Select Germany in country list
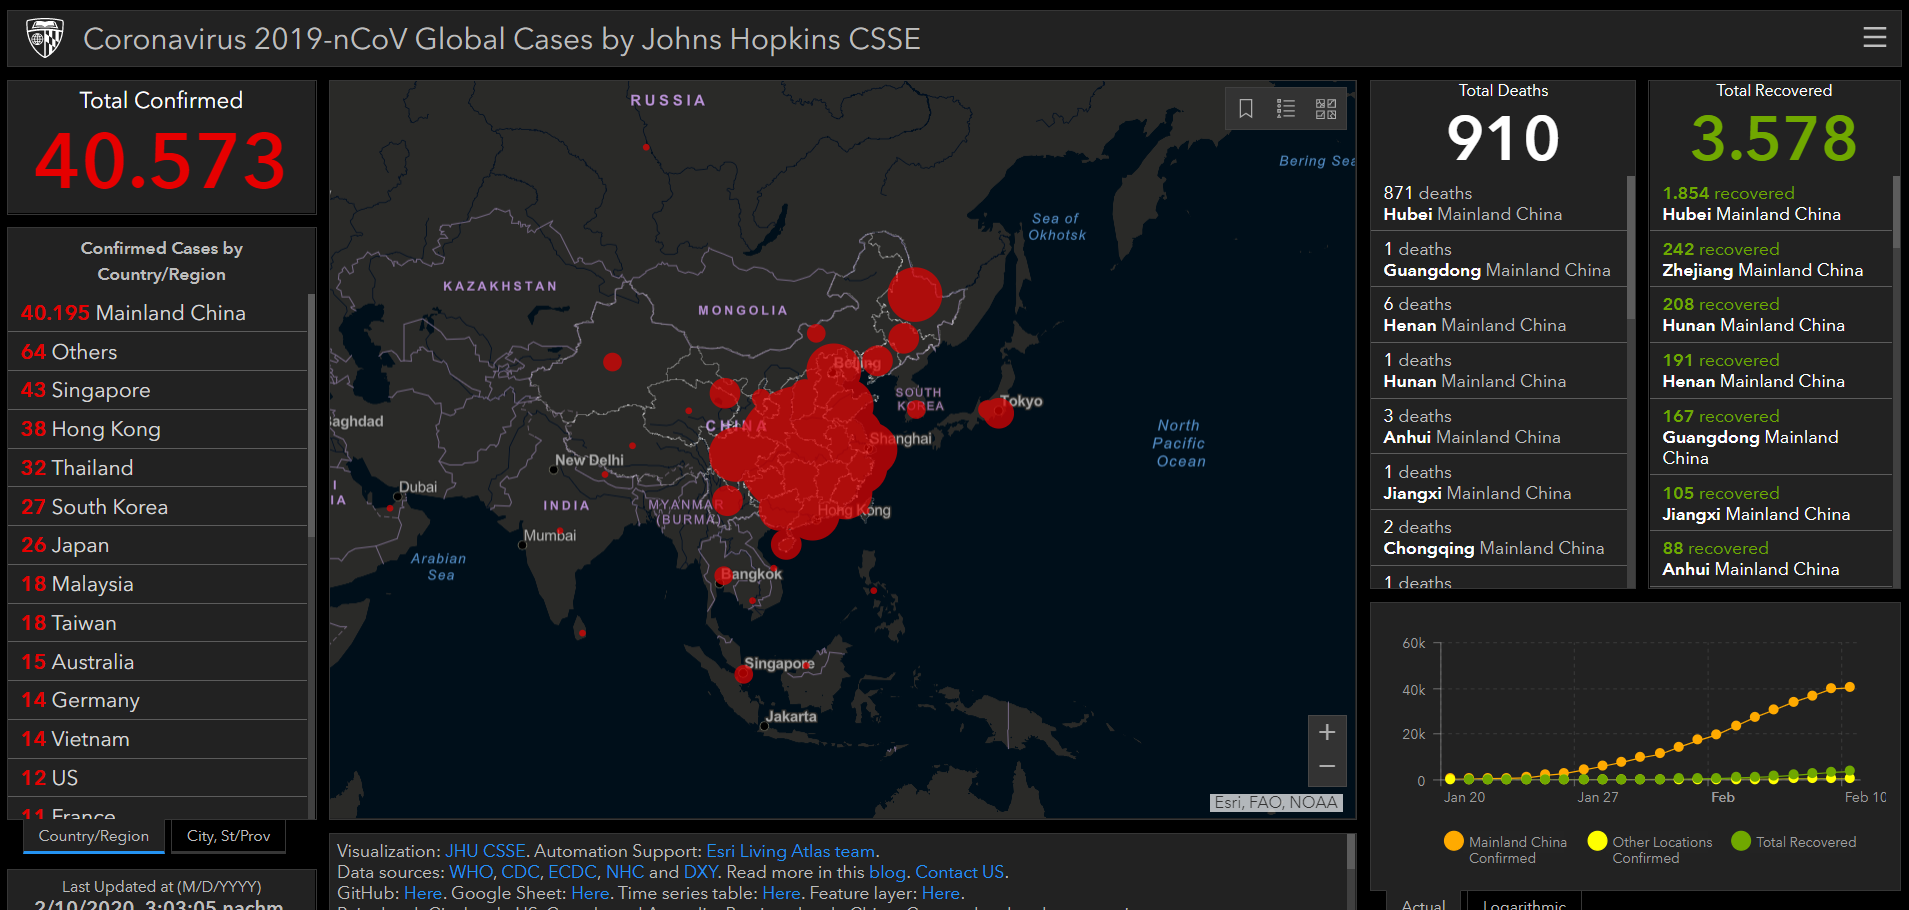 point(158,700)
